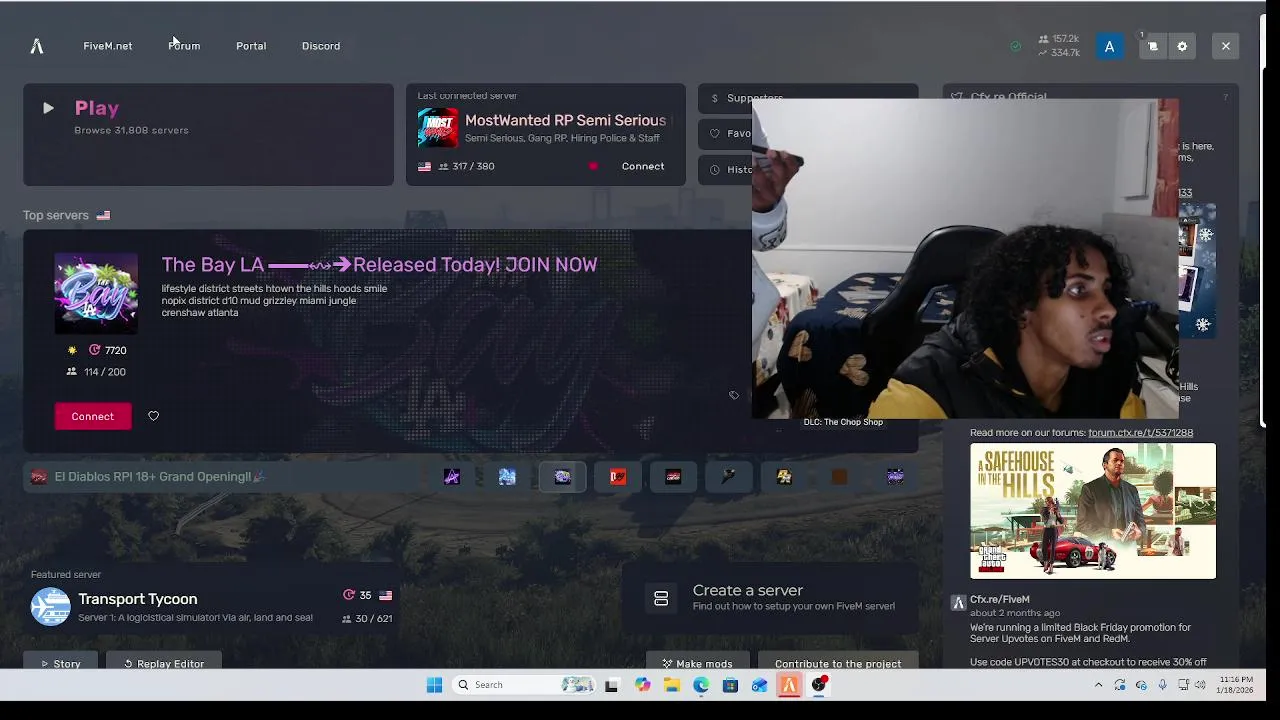1280x720 pixels.
Task: Click the History clock icon
Action: click(x=715, y=169)
